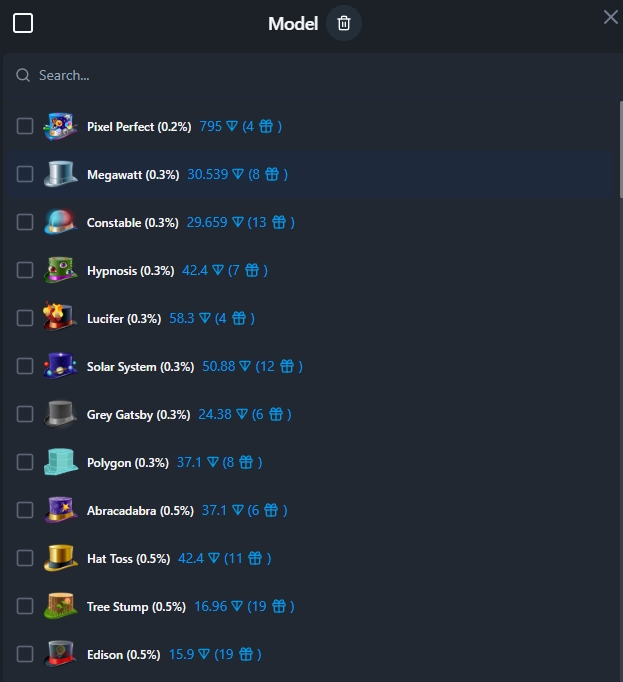623x682 pixels.
Task: Focus the Search input field
Action: point(312,75)
